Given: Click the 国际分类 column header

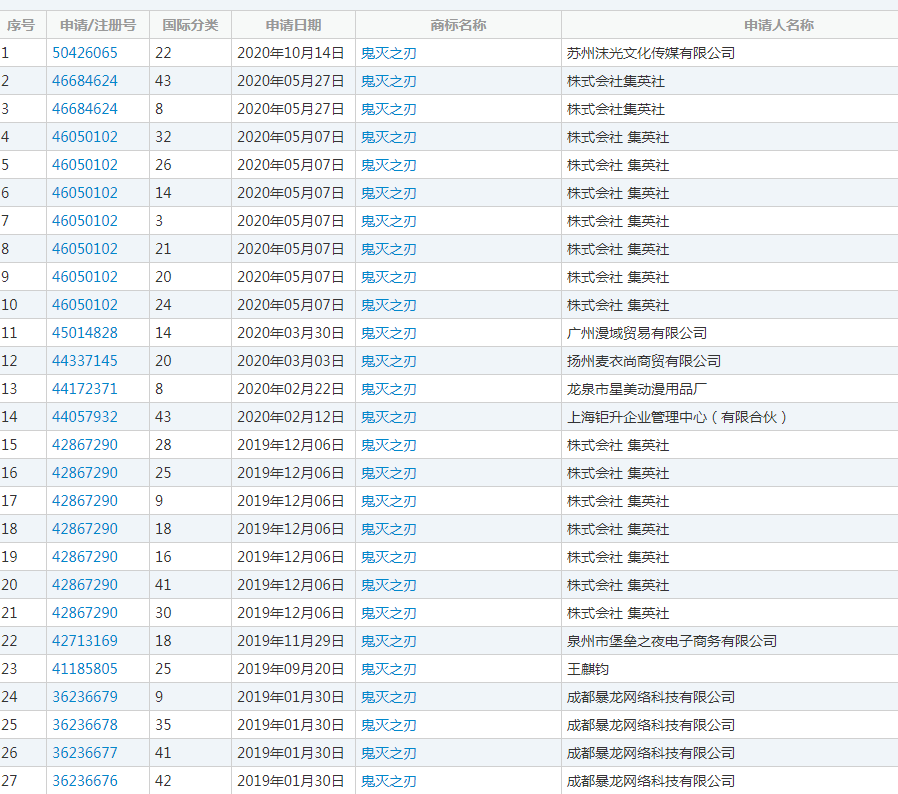Looking at the screenshot, I should pos(190,25).
